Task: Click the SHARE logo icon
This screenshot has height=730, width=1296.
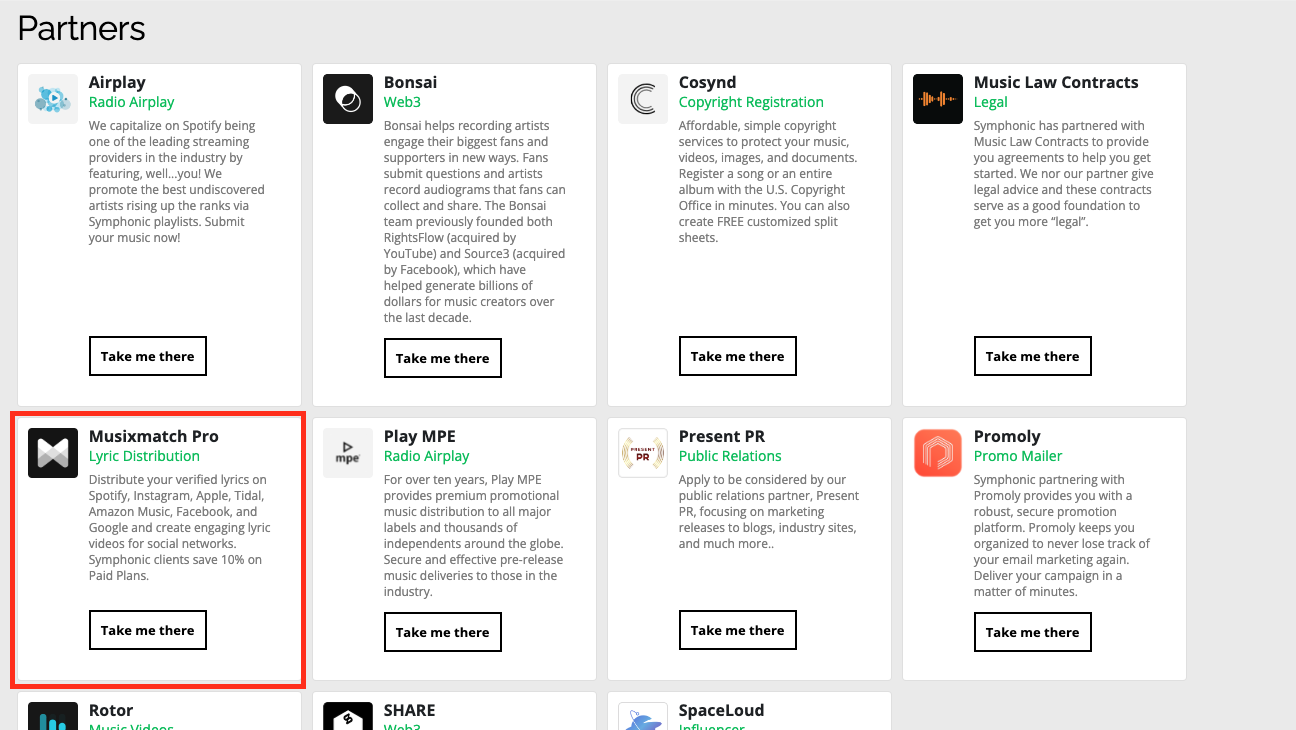Action: [348, 716]
